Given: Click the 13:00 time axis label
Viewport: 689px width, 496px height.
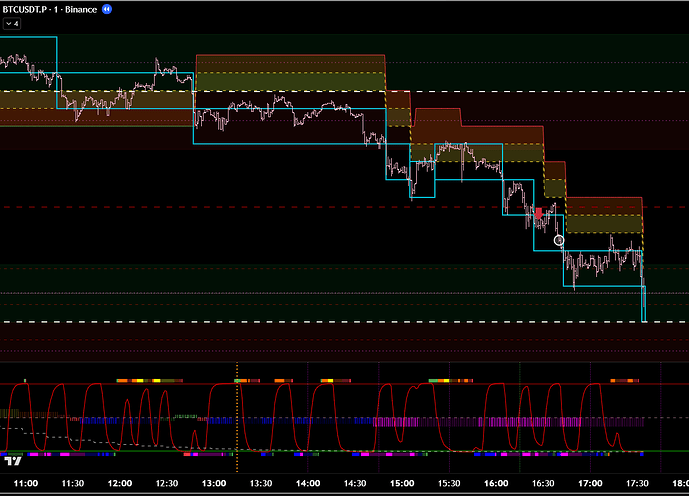Looking at the screenshot, I should [214, 483].
